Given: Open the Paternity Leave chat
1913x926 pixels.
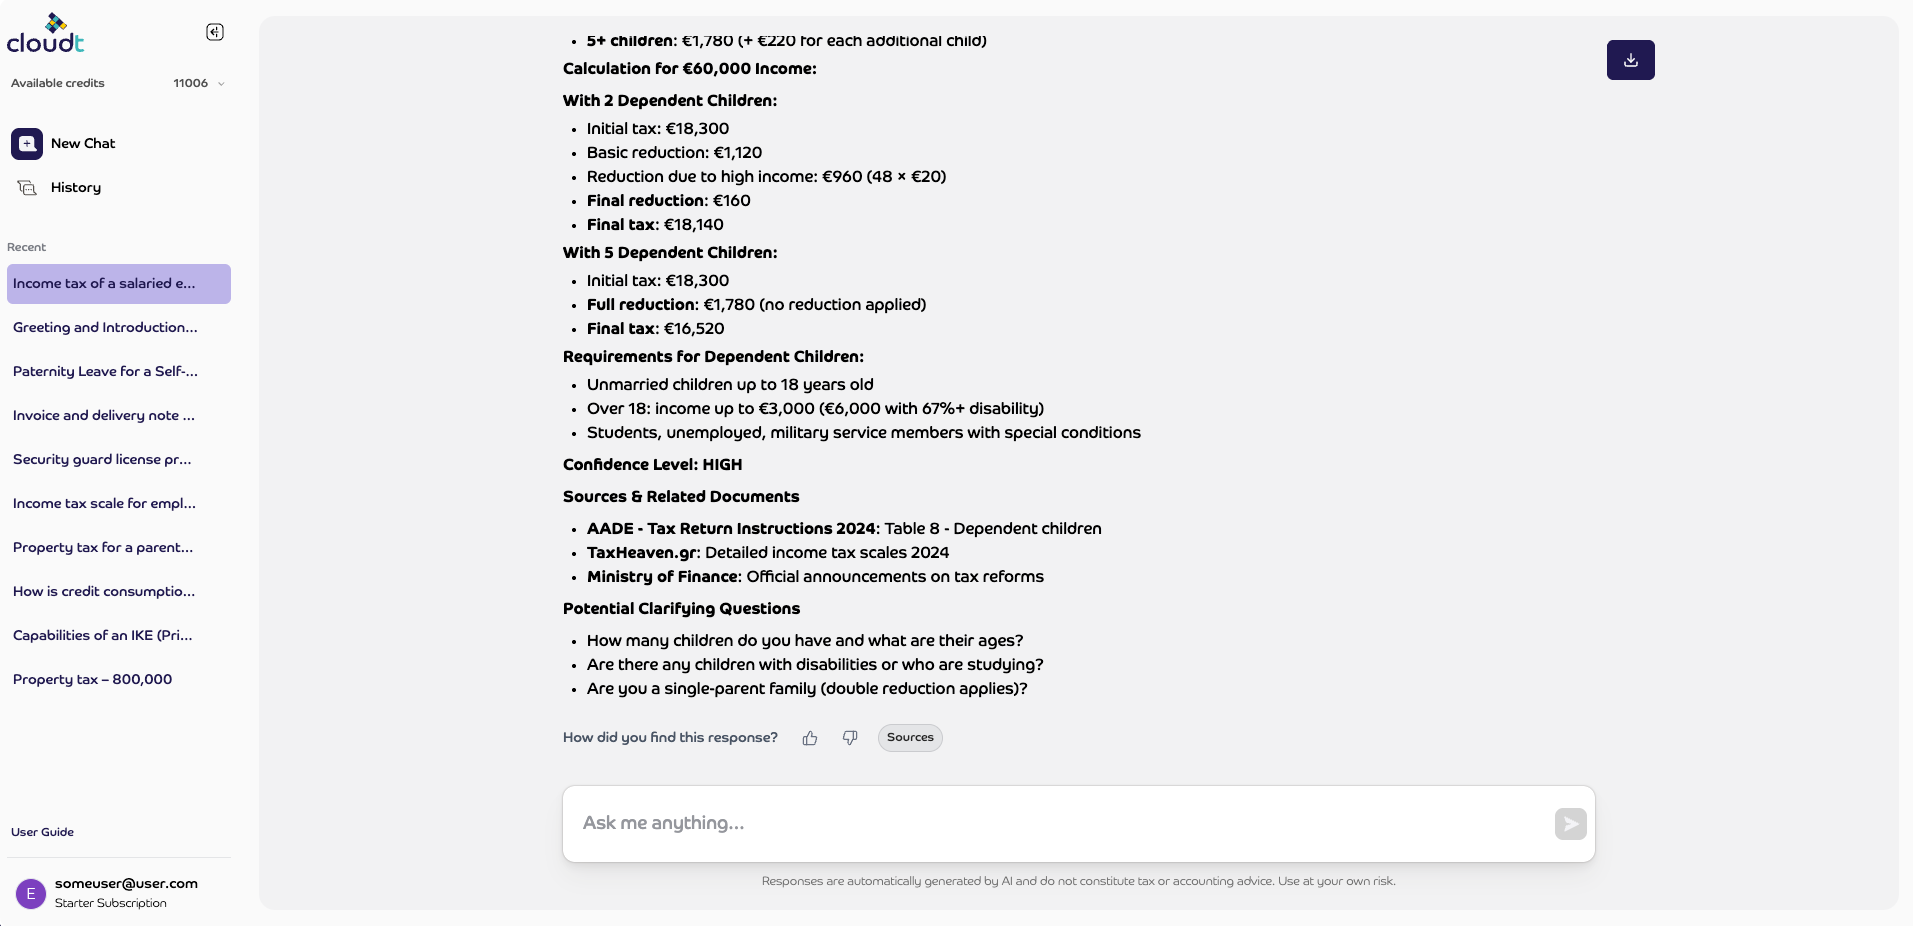Looking at the screenshot, I should (105, 372).
